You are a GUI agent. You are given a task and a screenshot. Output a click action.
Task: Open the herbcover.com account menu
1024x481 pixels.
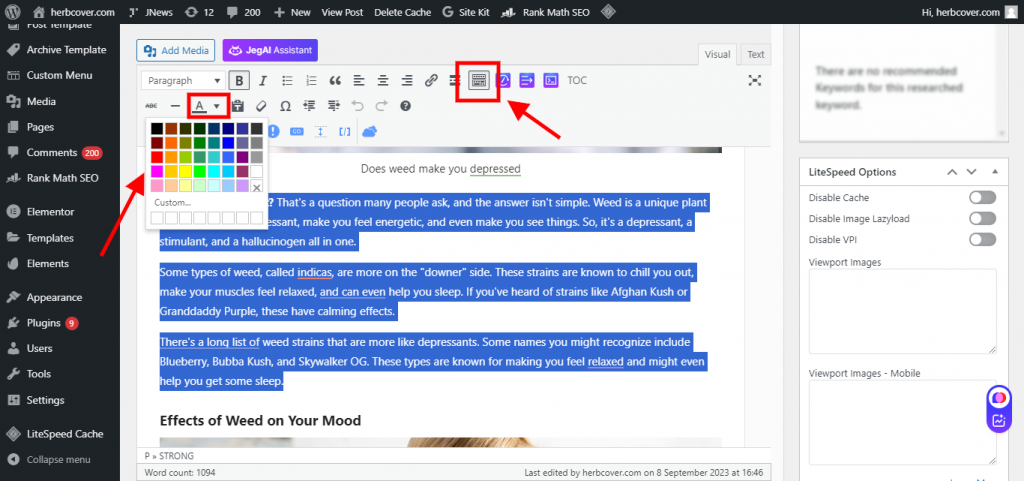pos(969,12)
